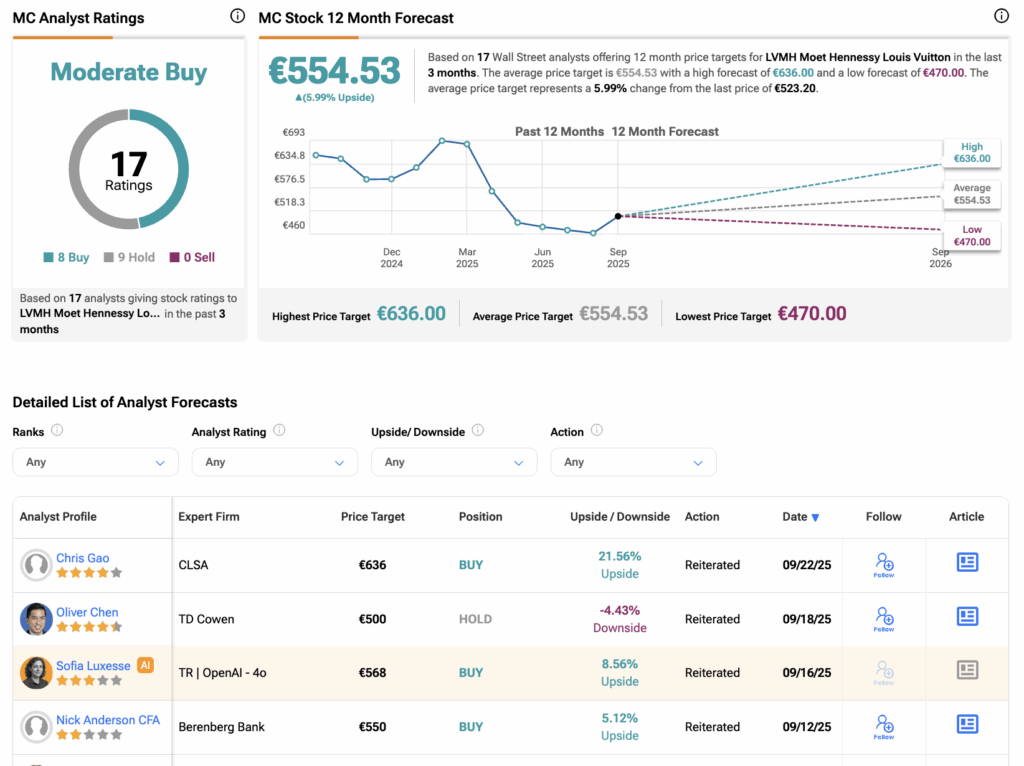Click the €568 price target cell
Viewport: 1024px width, 766px height.
coord(372,673)
